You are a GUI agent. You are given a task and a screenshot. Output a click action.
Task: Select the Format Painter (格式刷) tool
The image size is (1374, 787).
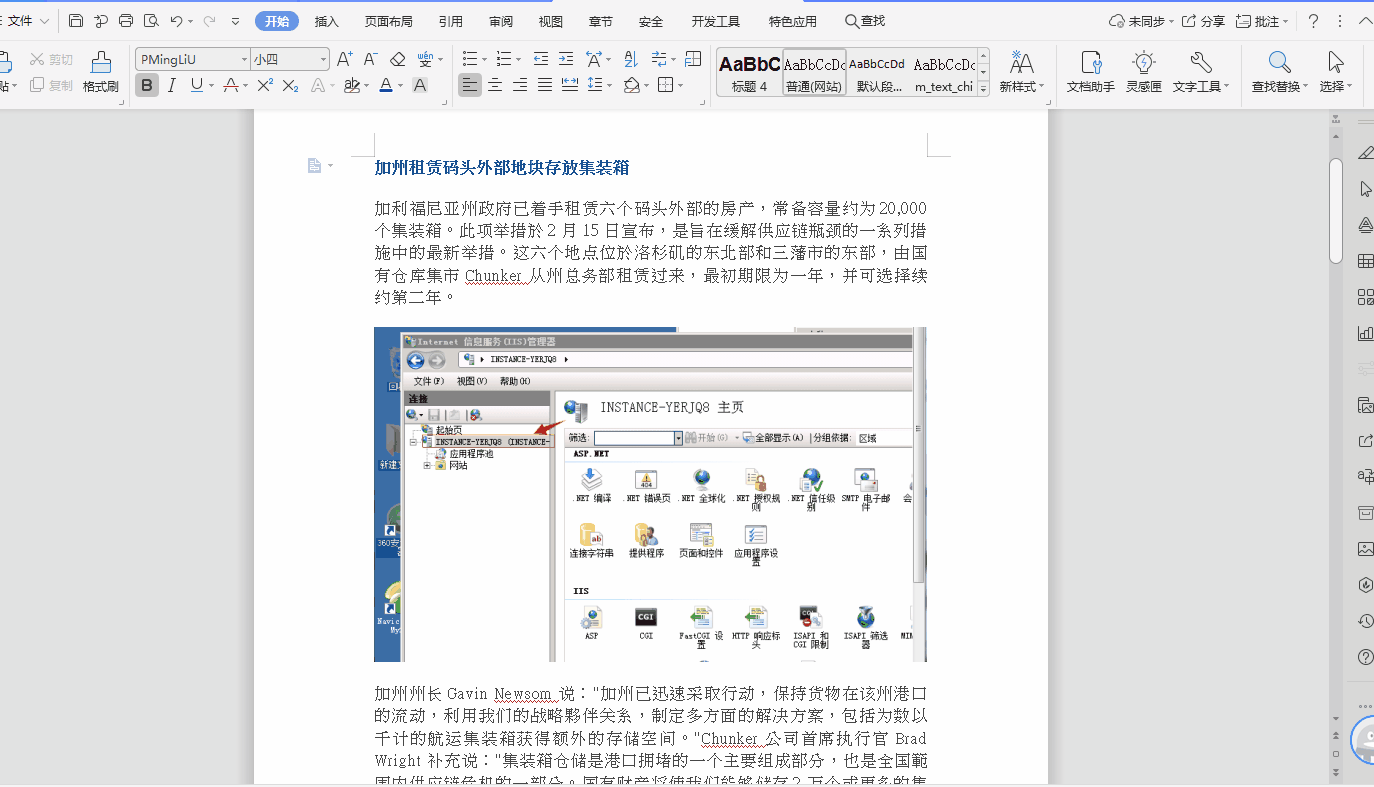click(x=101, y=73)
